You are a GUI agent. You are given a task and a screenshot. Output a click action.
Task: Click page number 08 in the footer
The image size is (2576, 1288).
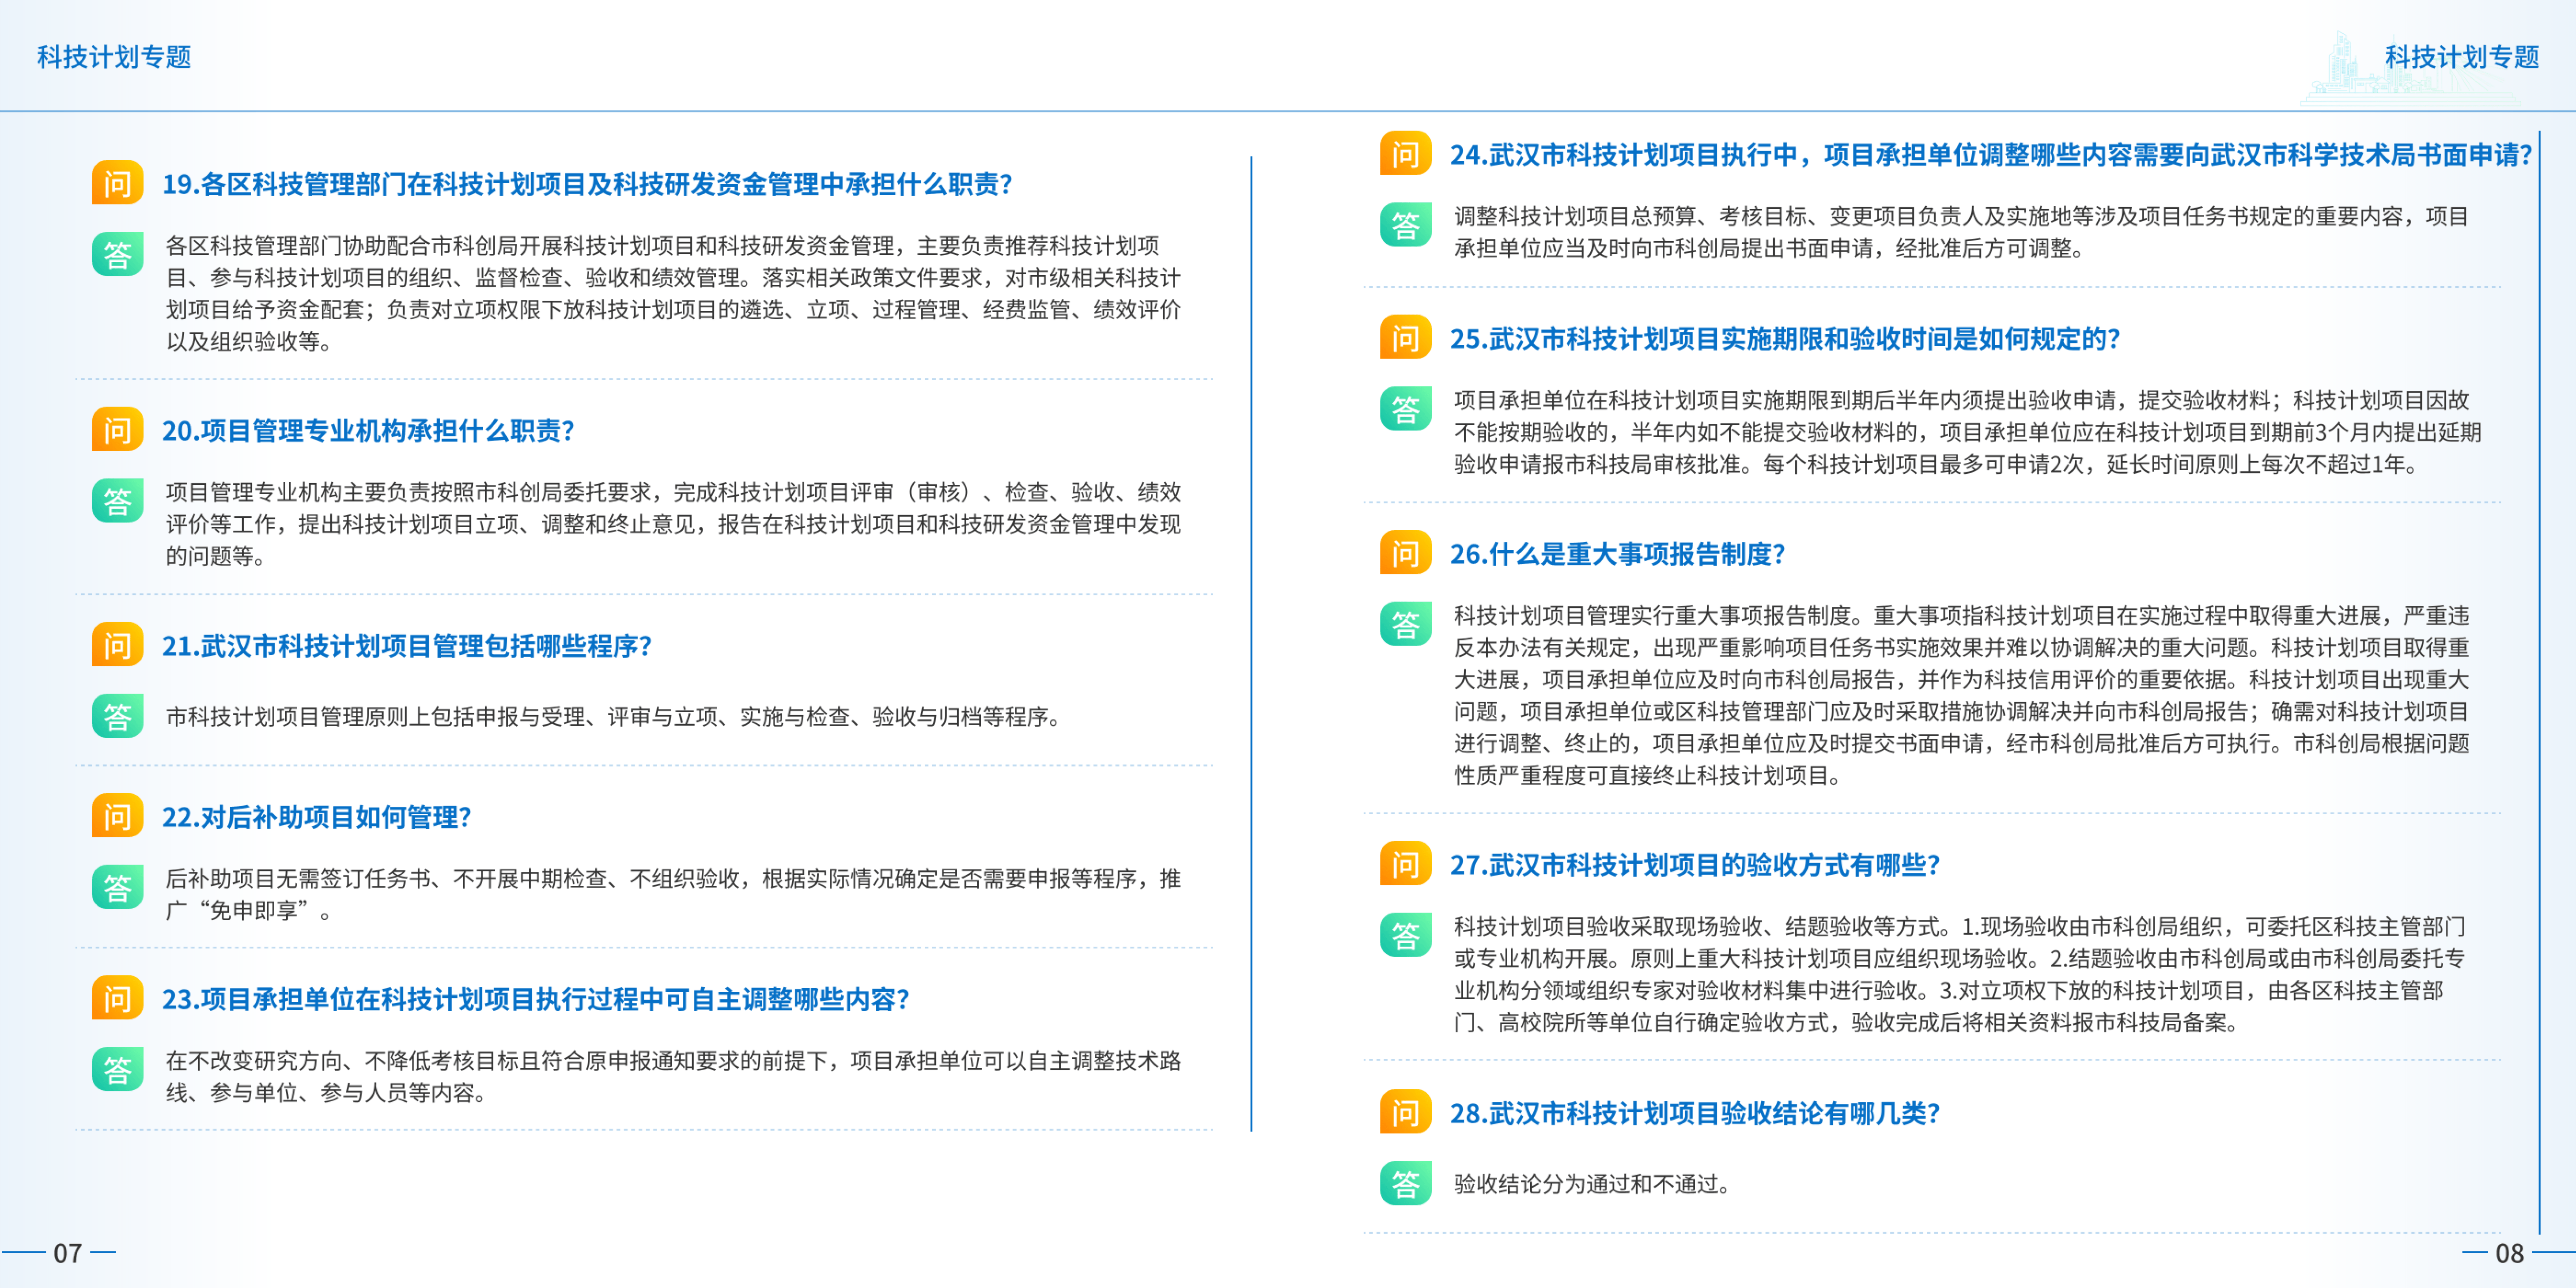click(2510, 1253)
